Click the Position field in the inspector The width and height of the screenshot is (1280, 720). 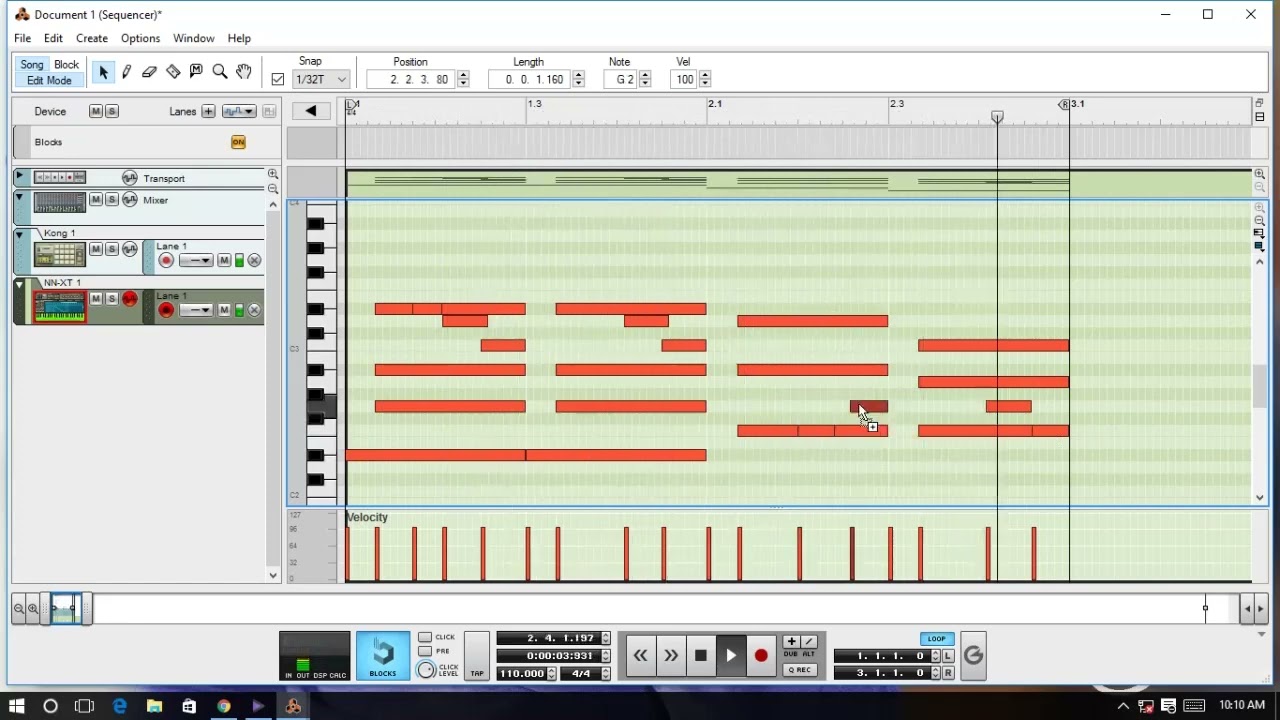(412, 79)
